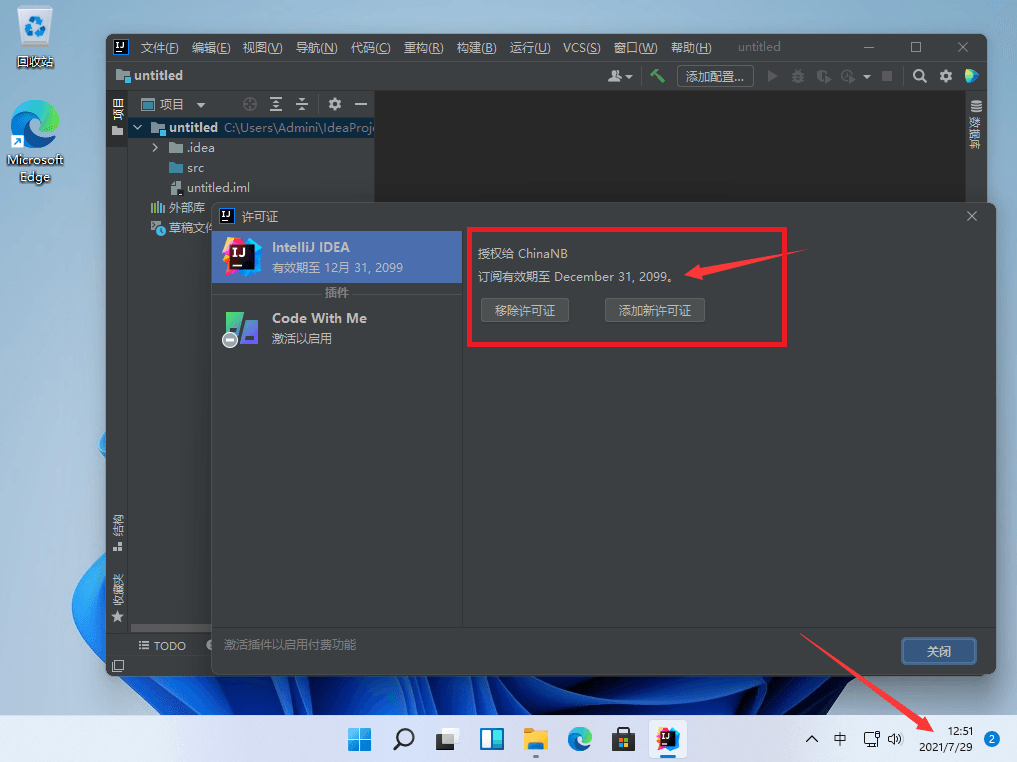Click the untitled breadcrumb in navigation bar
This screenshot has height=762, width=1017.
tap(150, 76)
